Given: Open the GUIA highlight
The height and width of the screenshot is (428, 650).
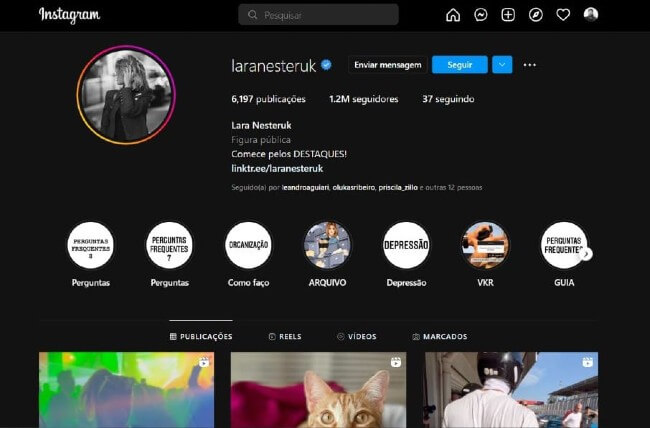Looking at the screenshot, I should 564,246.
